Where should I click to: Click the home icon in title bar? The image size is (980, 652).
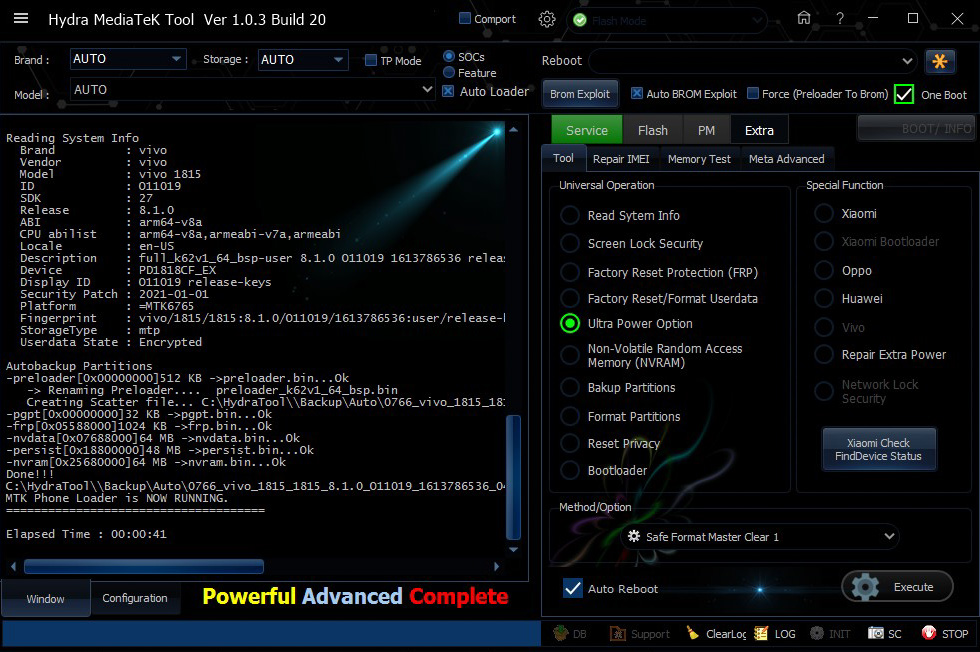click(804, 19)
